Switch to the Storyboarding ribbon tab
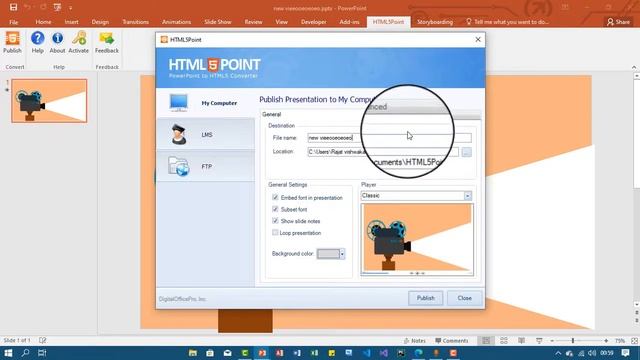The image size is (640, 360). point(435,22)
